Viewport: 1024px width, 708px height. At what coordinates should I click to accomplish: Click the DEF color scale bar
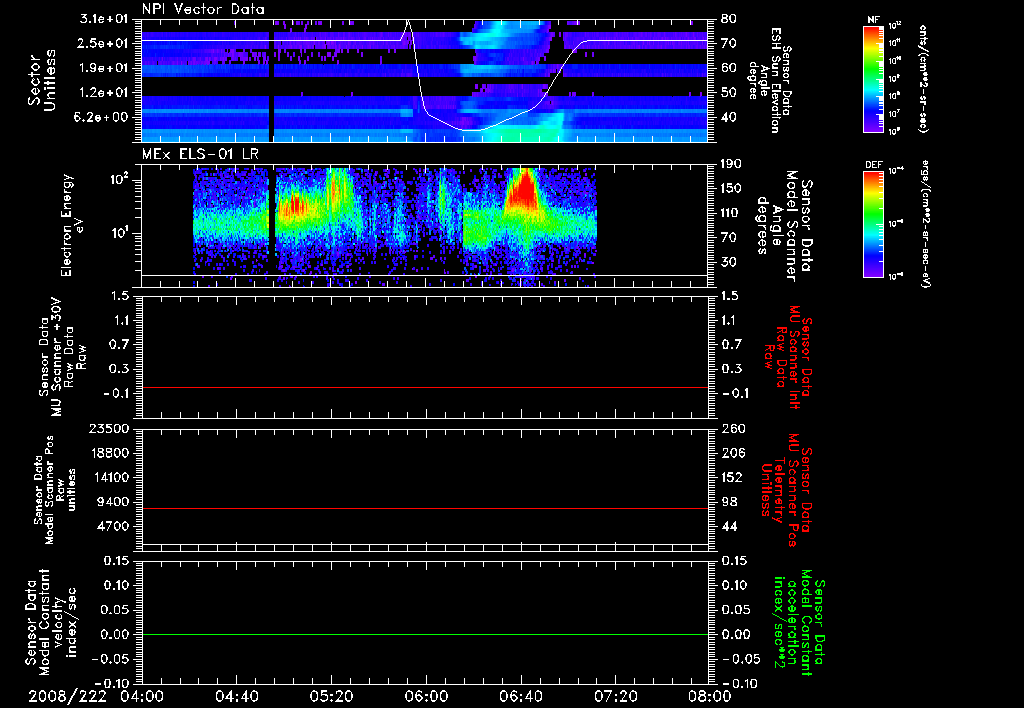pyautogui.click(x=873, y=224)
